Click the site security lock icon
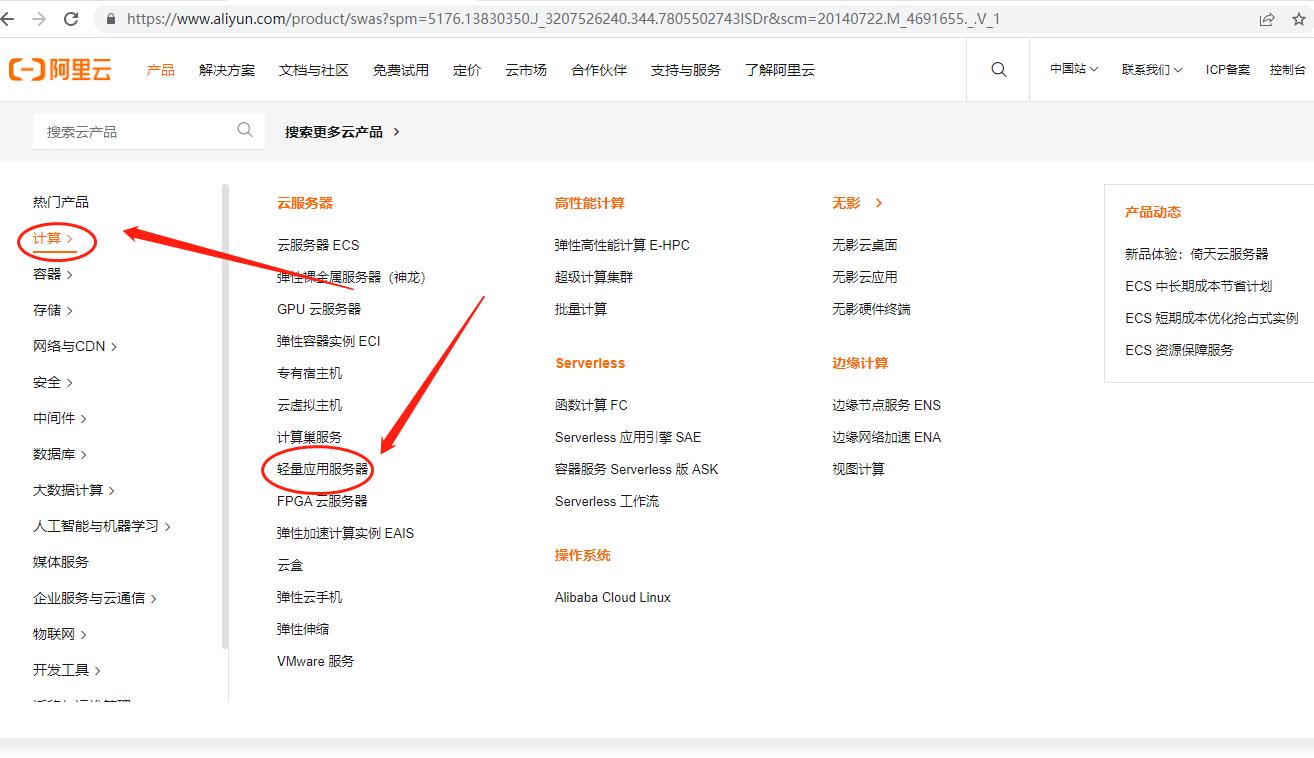 [x=110, y=17]
